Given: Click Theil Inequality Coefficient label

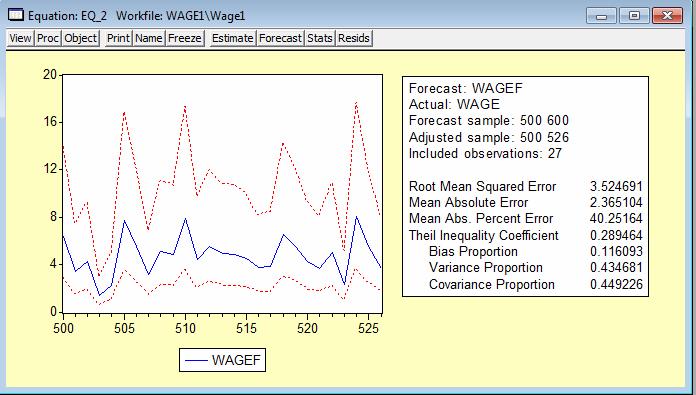Looking at the screenshot, I should tap(483, 235).
